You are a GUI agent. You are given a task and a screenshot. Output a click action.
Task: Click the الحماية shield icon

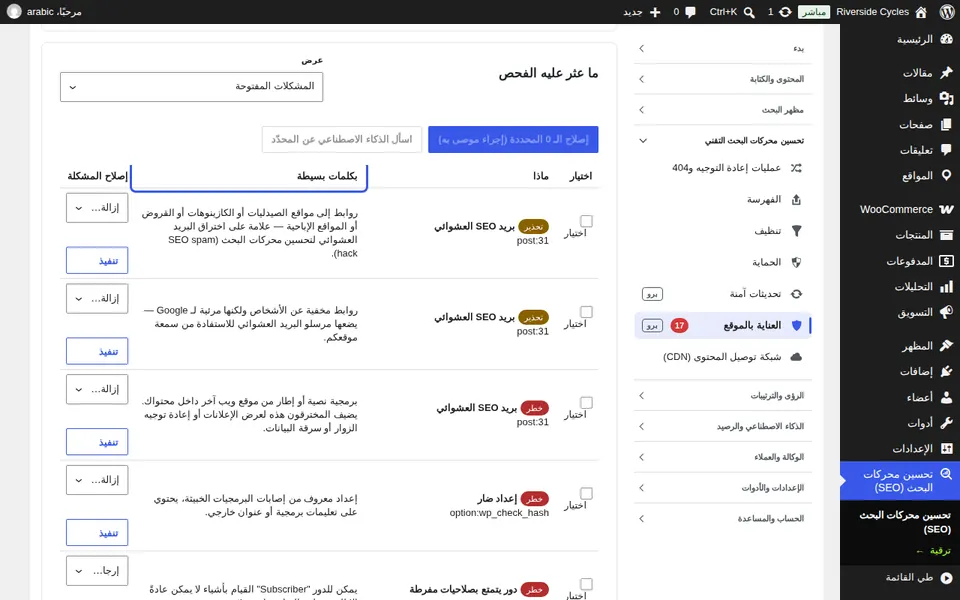(796, 262)
